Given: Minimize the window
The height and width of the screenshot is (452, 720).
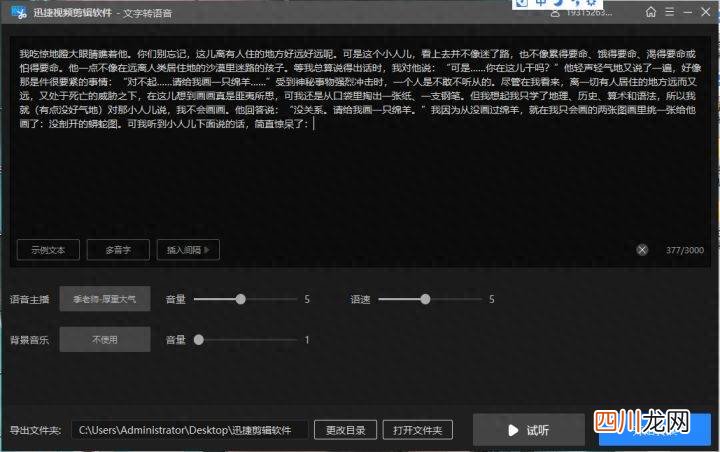Looking at the screenshot, I should (x=687, y=12).
